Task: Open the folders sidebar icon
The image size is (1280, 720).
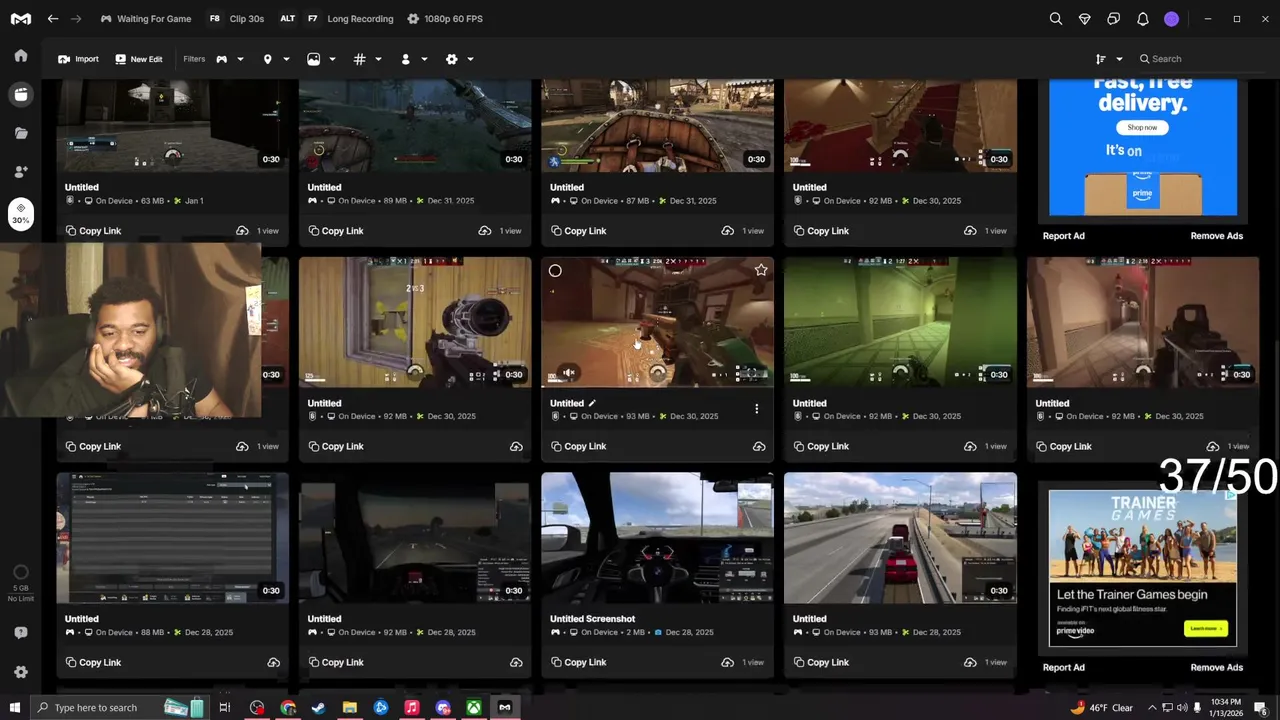Action: (x=20, y=133)
